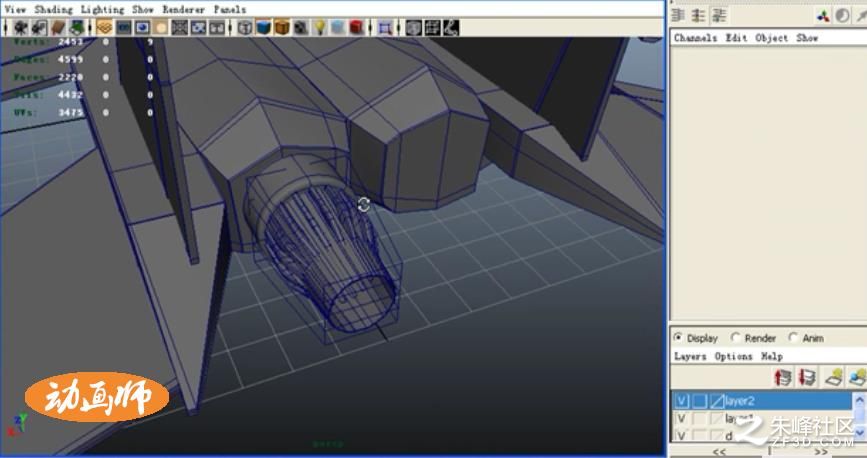867x458 pixels.
Task: Click the color swatch box of layer2
Action: point(717,401)
